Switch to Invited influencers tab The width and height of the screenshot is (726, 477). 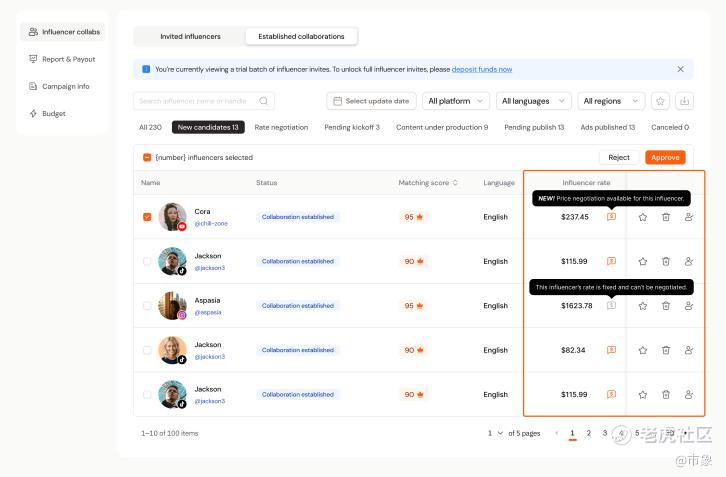[190, 36]
